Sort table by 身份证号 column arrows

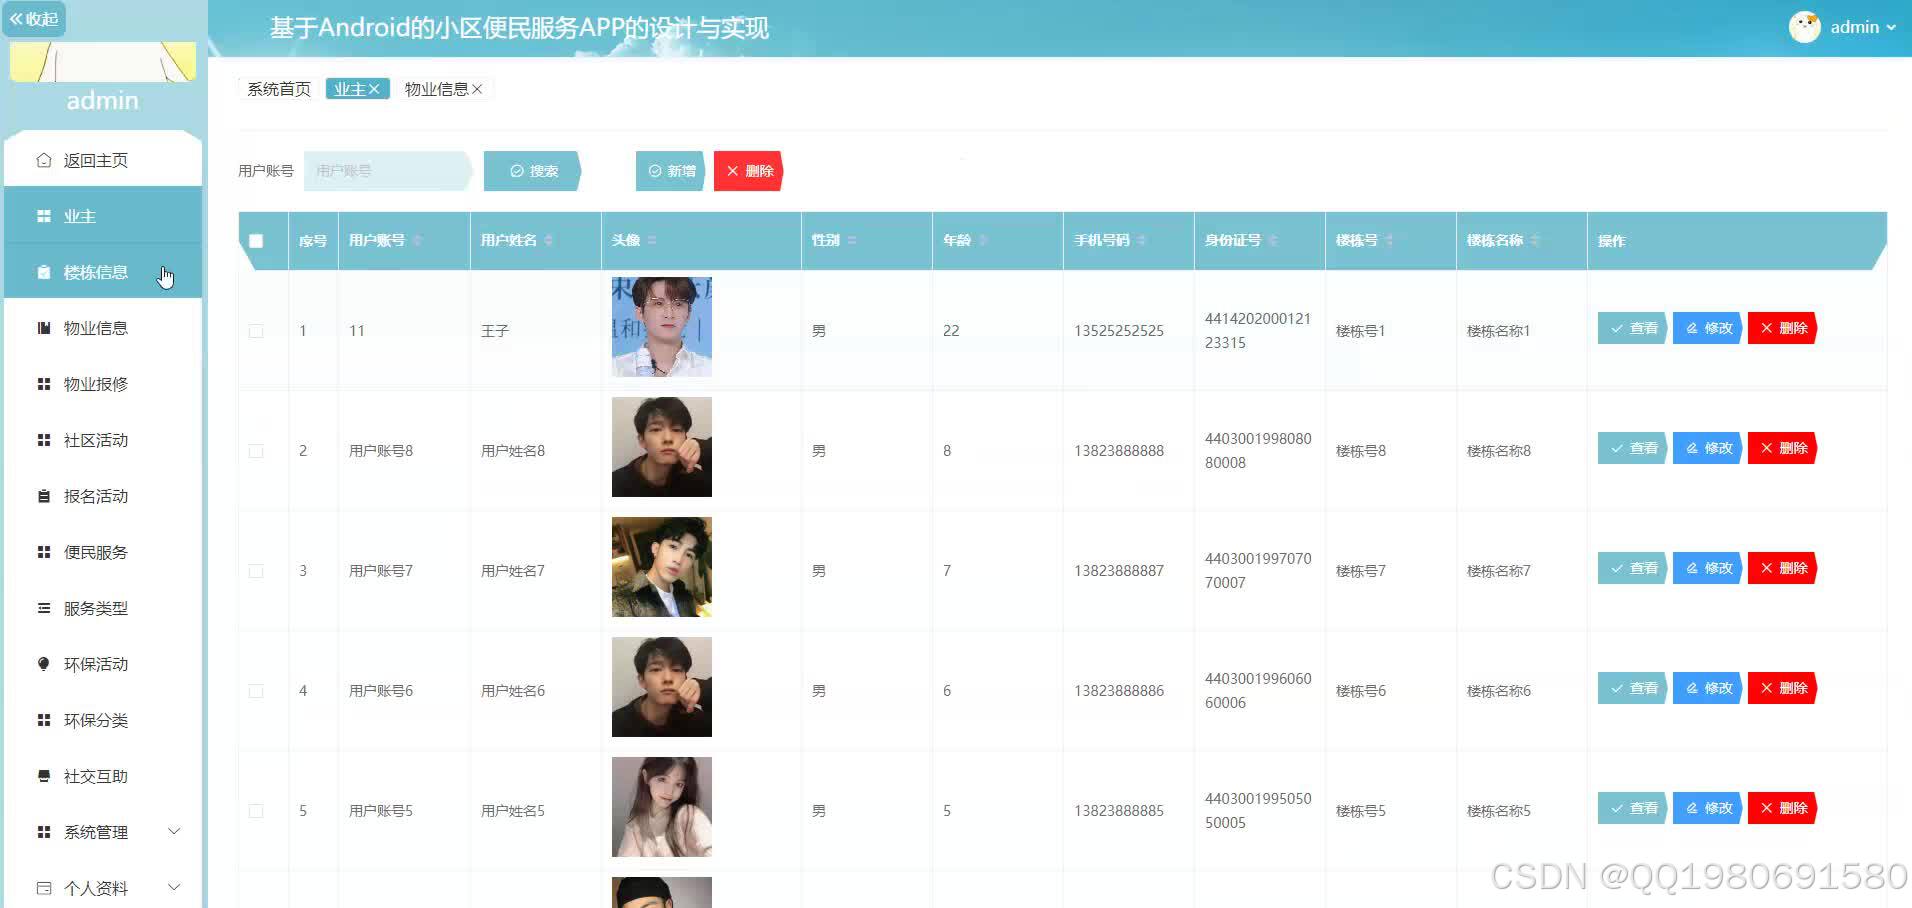(x=1272, y=240)
